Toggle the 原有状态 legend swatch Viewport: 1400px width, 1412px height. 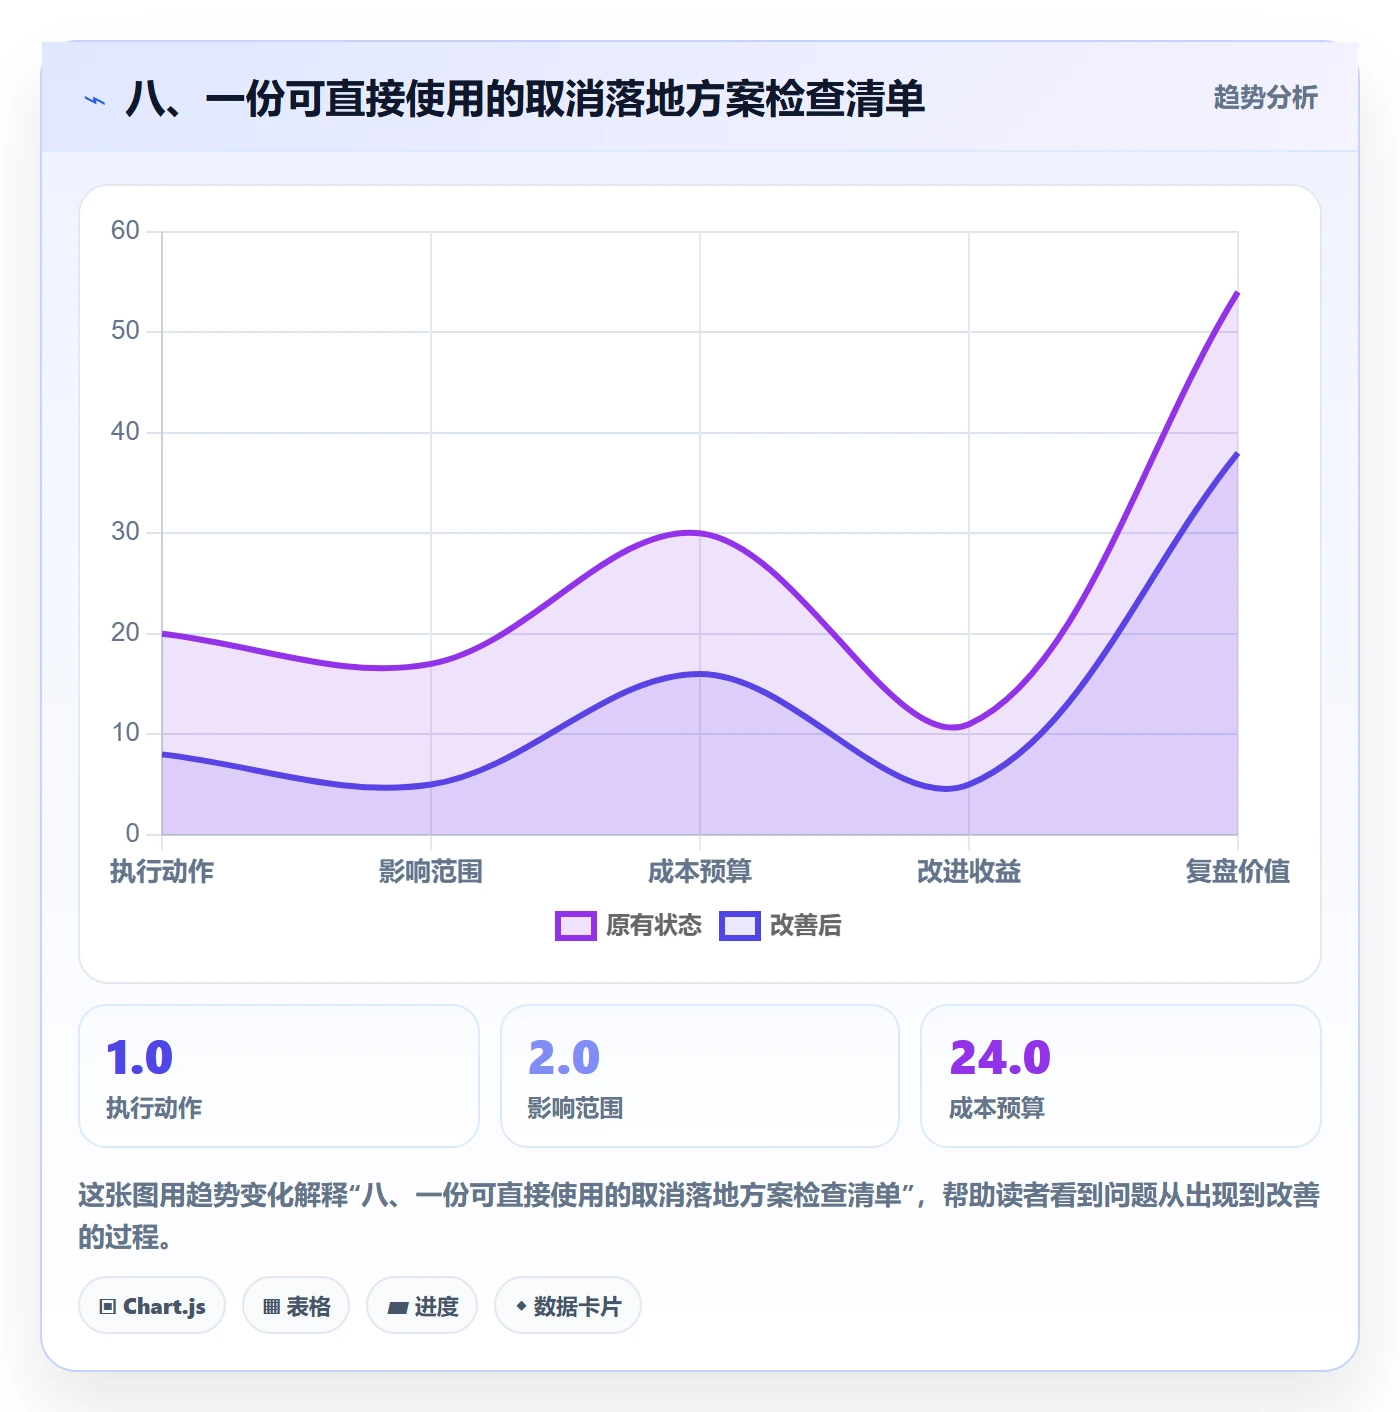(576, 926)
